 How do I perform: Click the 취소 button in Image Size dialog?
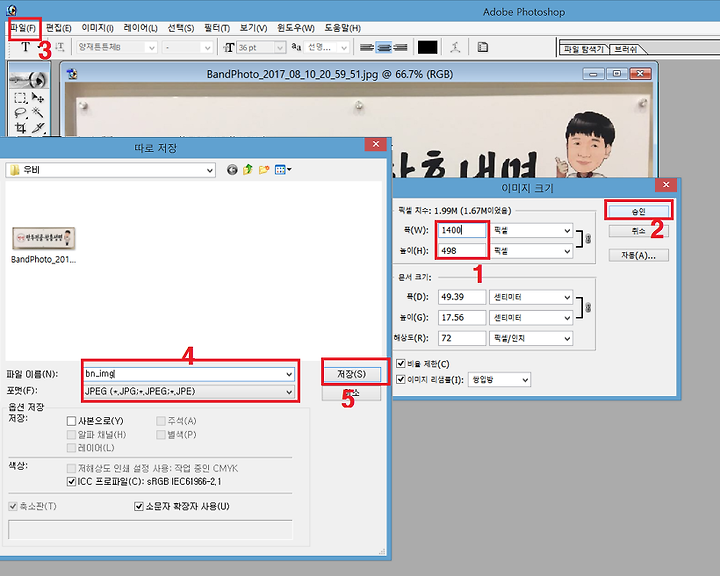(639, 231)
